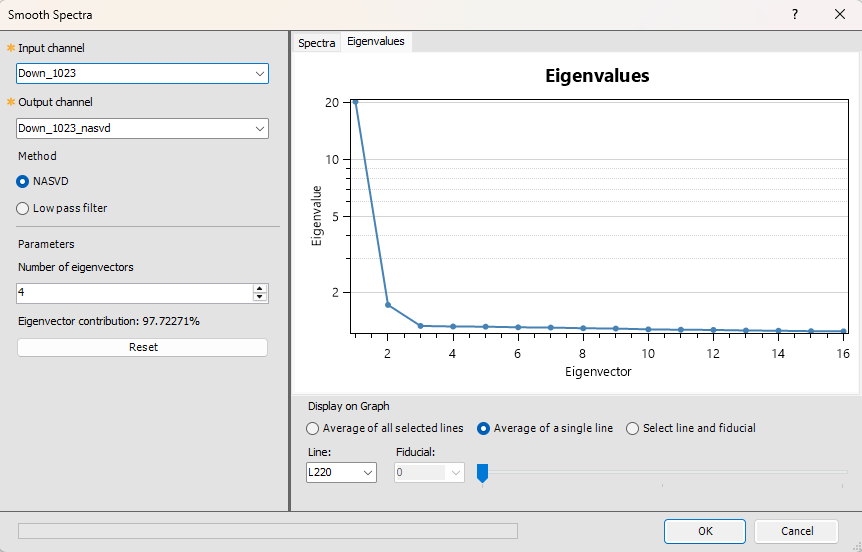Increase number of eigenvectors with up arrow
The height and width of the screenshot is (552, 862).
pos(260,288)
